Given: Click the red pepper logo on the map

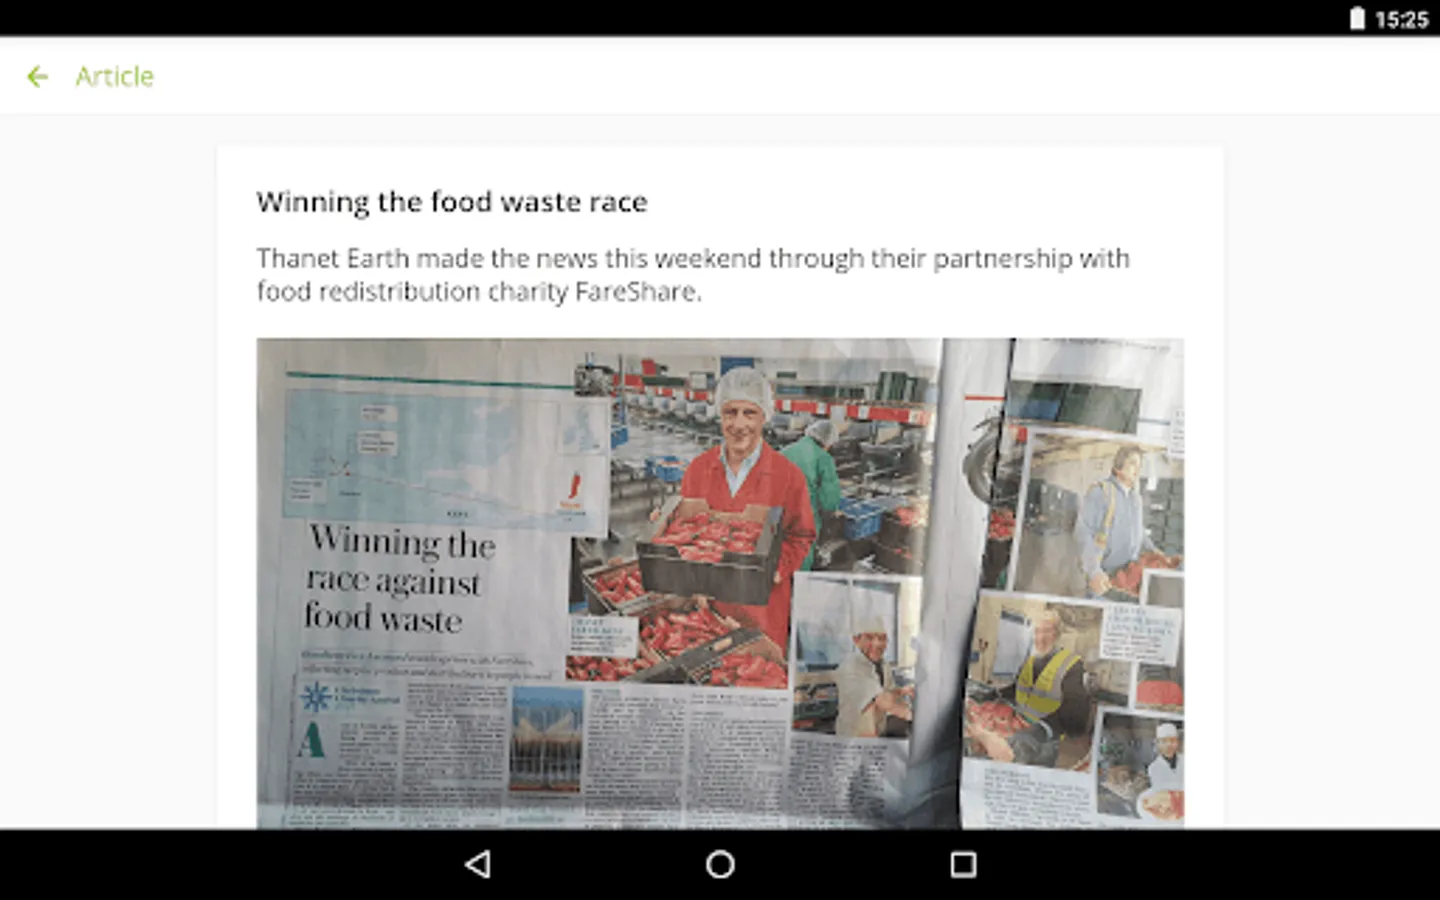Looking at the screenshot, I should coord(573,488).
